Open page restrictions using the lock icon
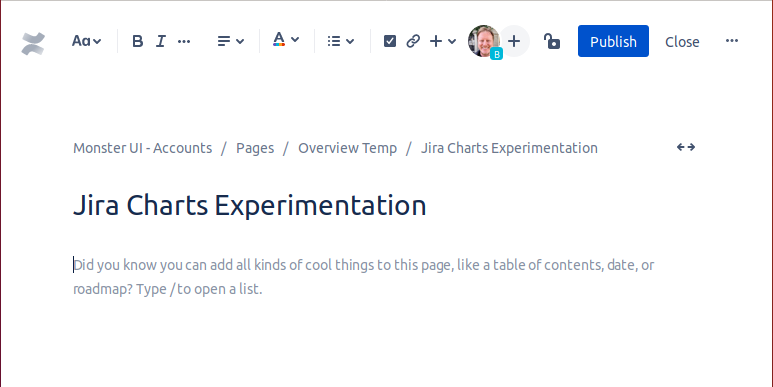Screen dimensions: 773x387 tap(552, 41)
